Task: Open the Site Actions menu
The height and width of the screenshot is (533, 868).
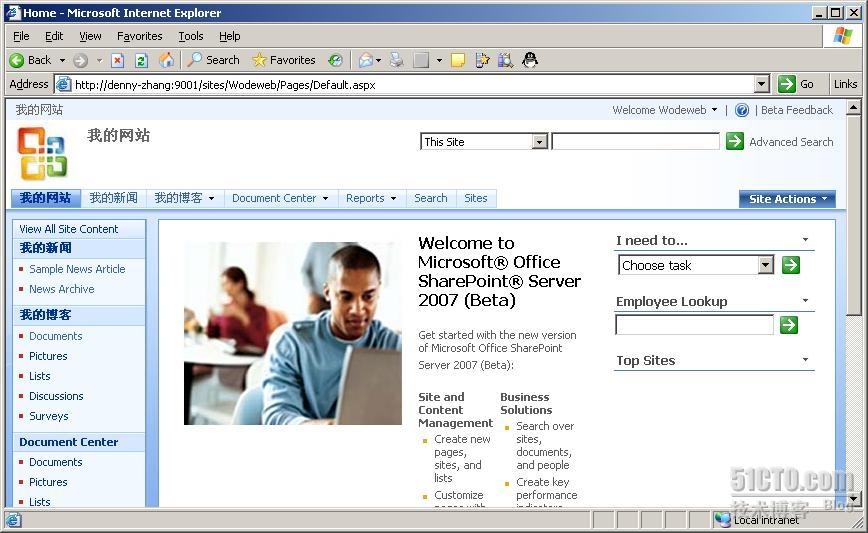Action: [x=787, y=199]
